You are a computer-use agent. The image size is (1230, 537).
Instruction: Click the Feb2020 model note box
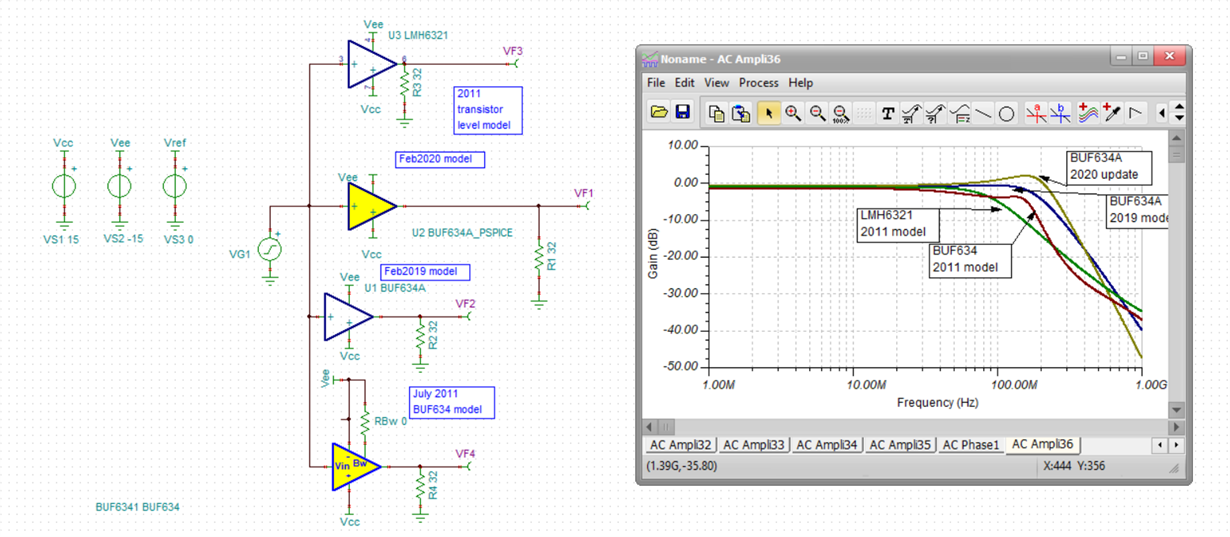tap(440, 159)
